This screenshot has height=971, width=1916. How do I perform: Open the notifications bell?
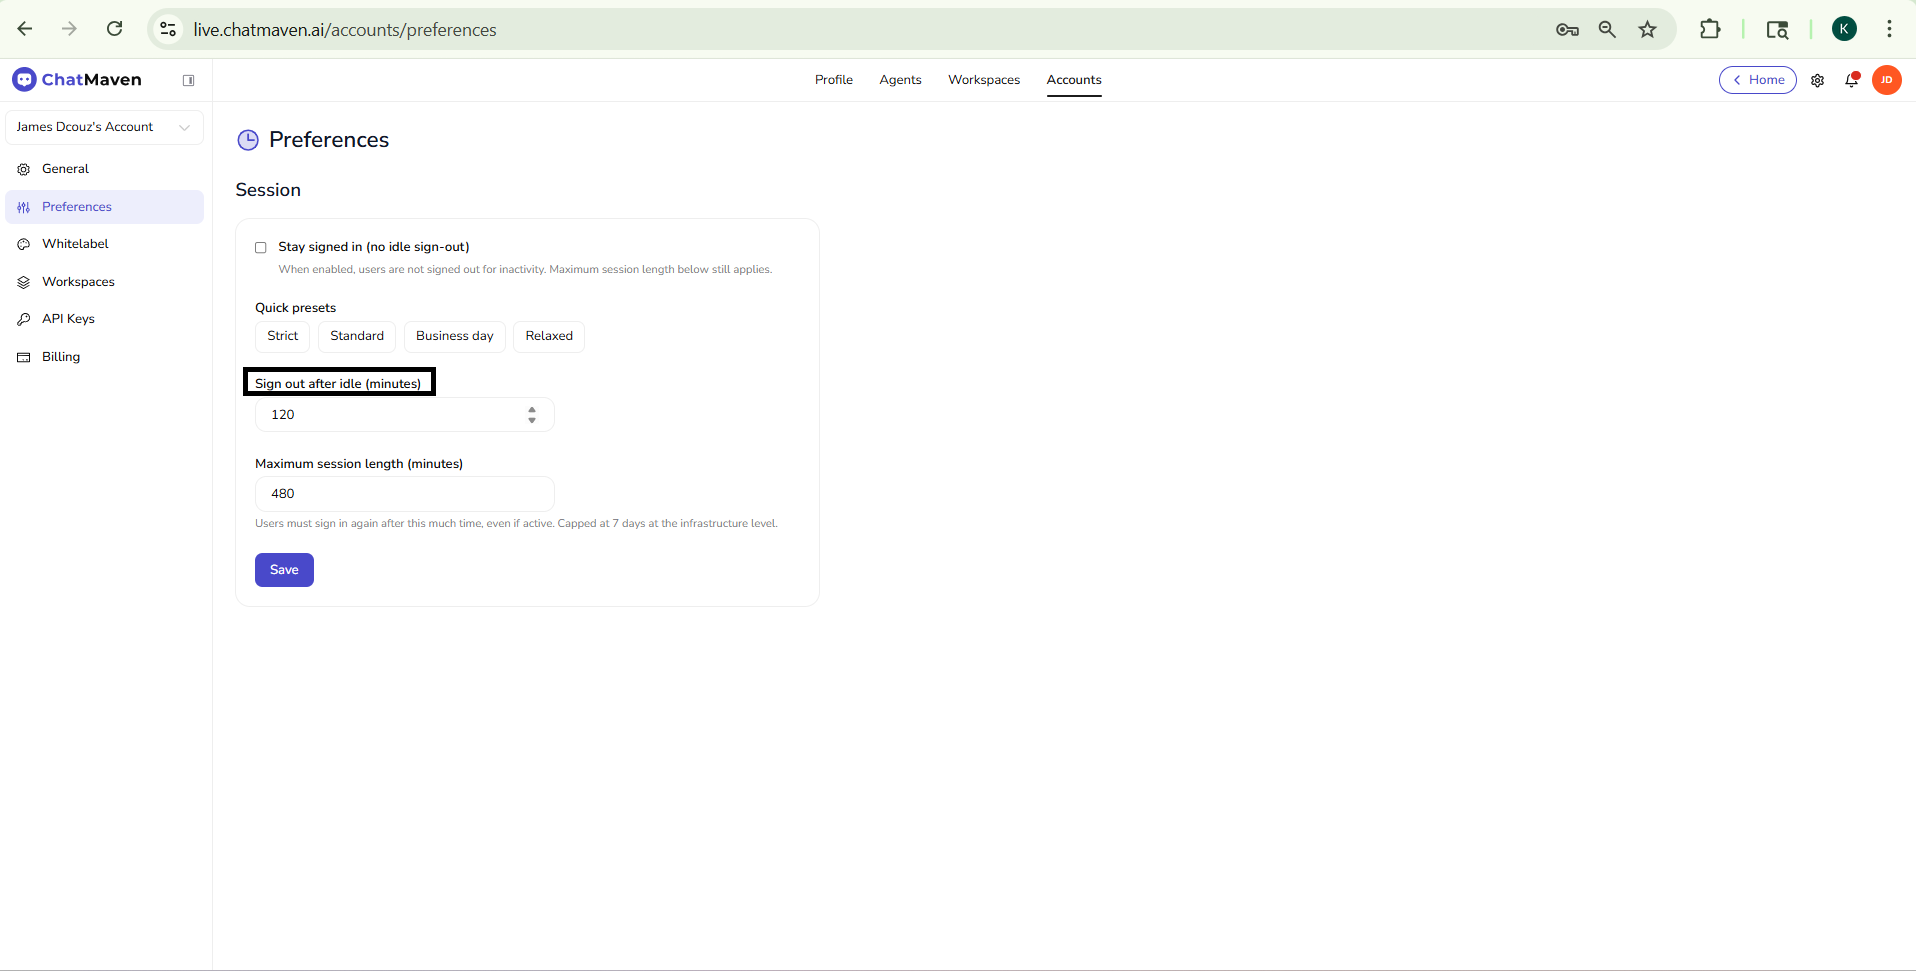(1851, 80)
